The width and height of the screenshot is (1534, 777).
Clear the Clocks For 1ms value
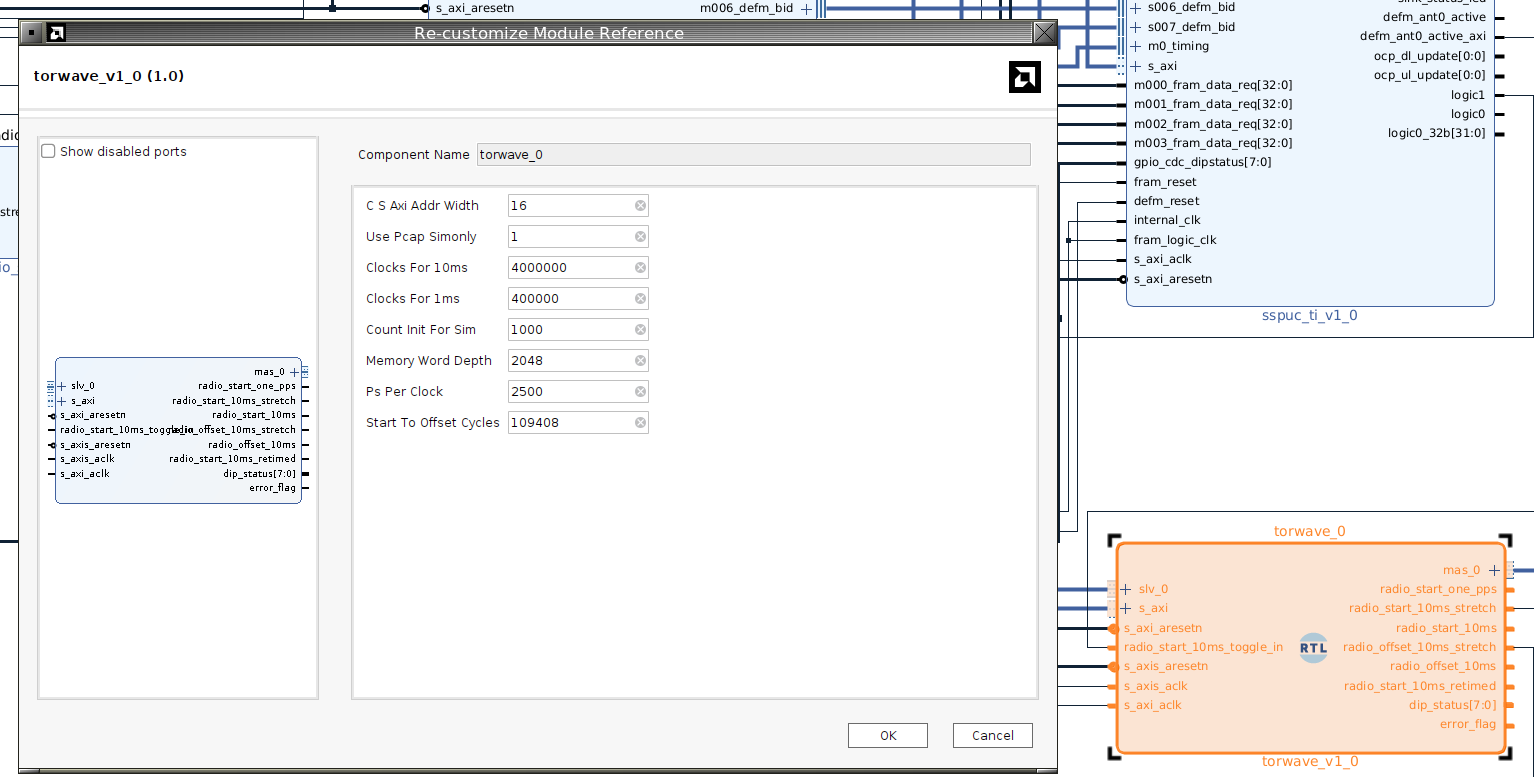pyautogui.click(x=640, y=298)
